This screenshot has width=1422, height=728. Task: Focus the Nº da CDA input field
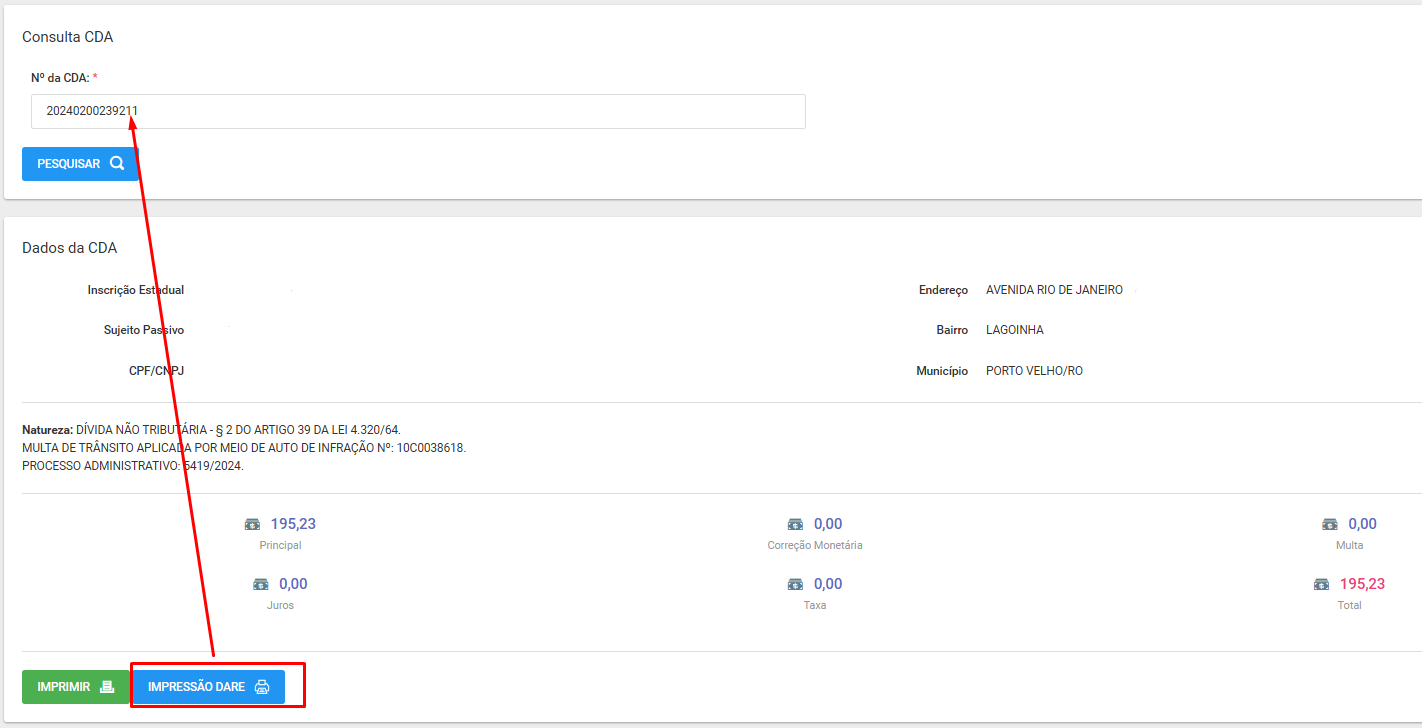(x=418, y=112)
